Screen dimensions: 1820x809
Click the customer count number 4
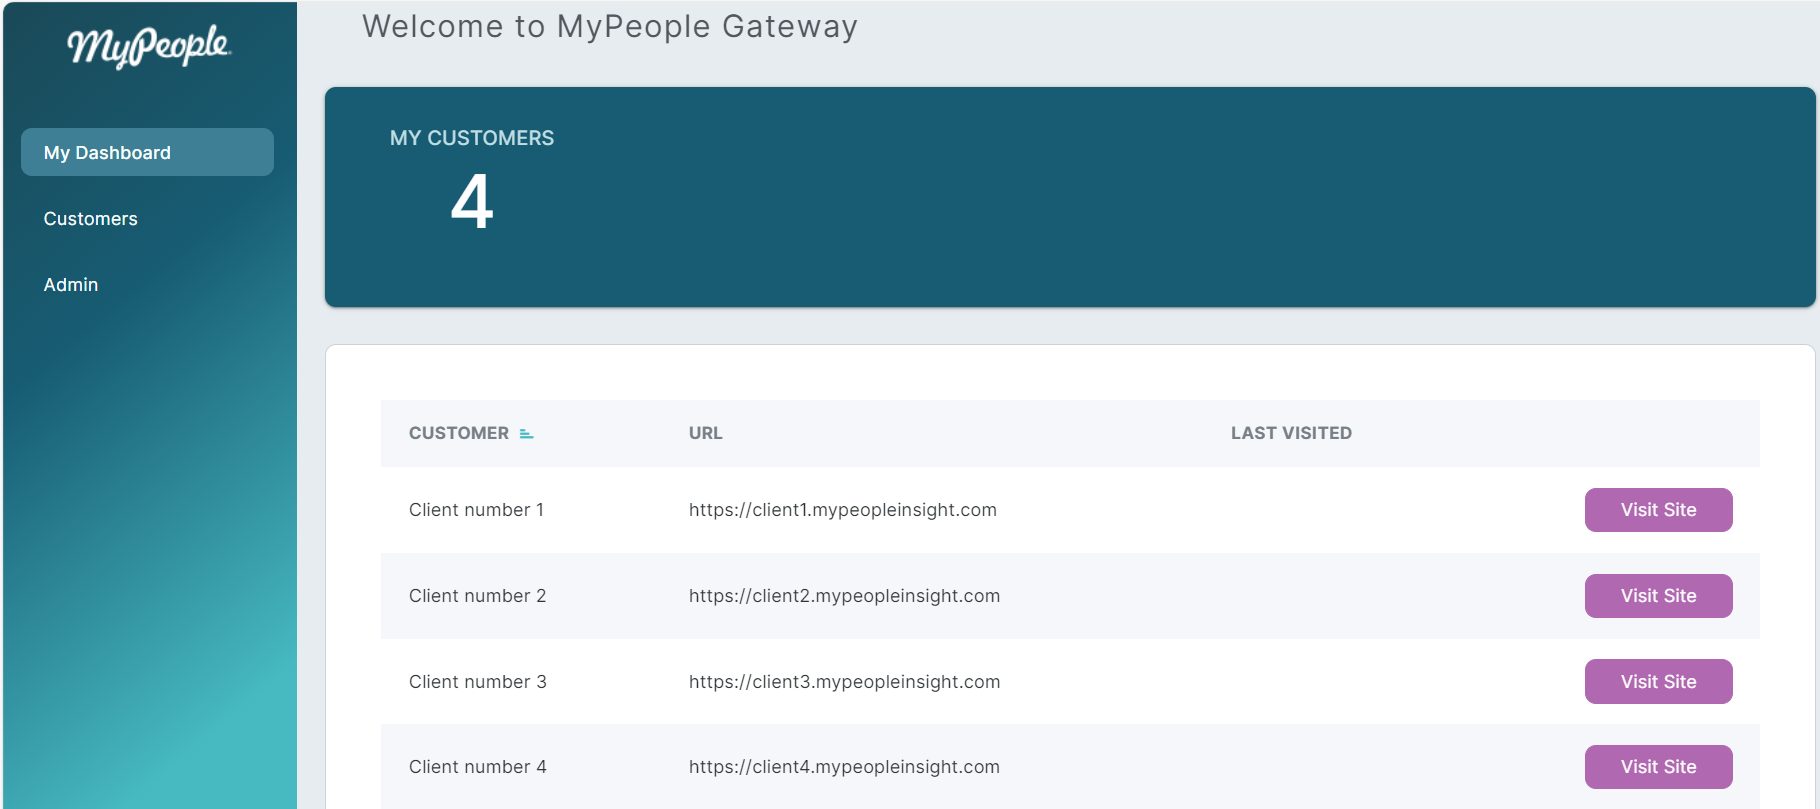click(472, 201)
